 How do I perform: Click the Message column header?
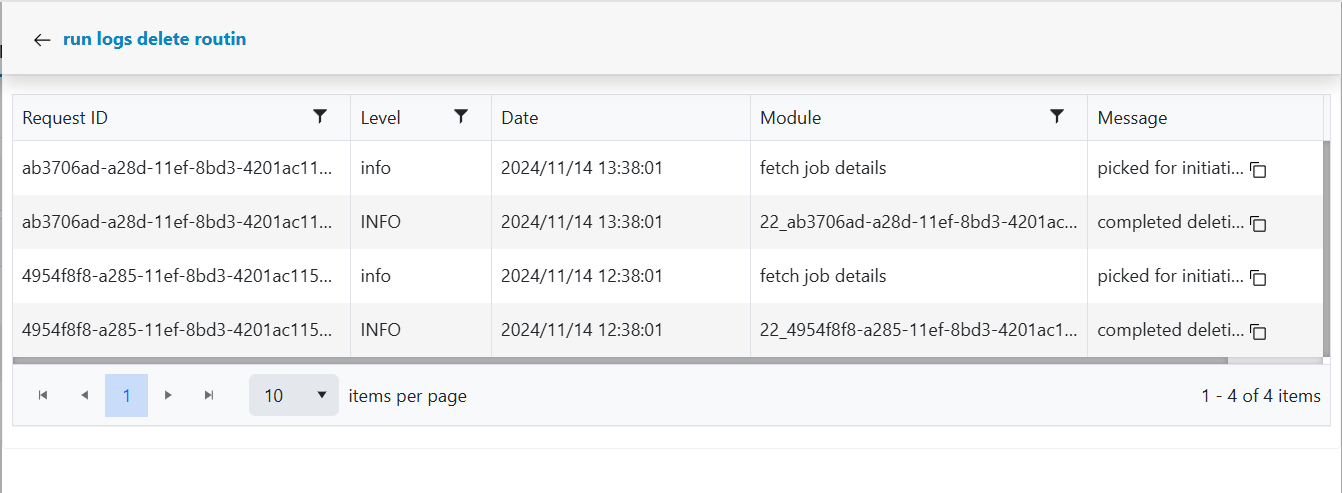tap(1132, 118)
